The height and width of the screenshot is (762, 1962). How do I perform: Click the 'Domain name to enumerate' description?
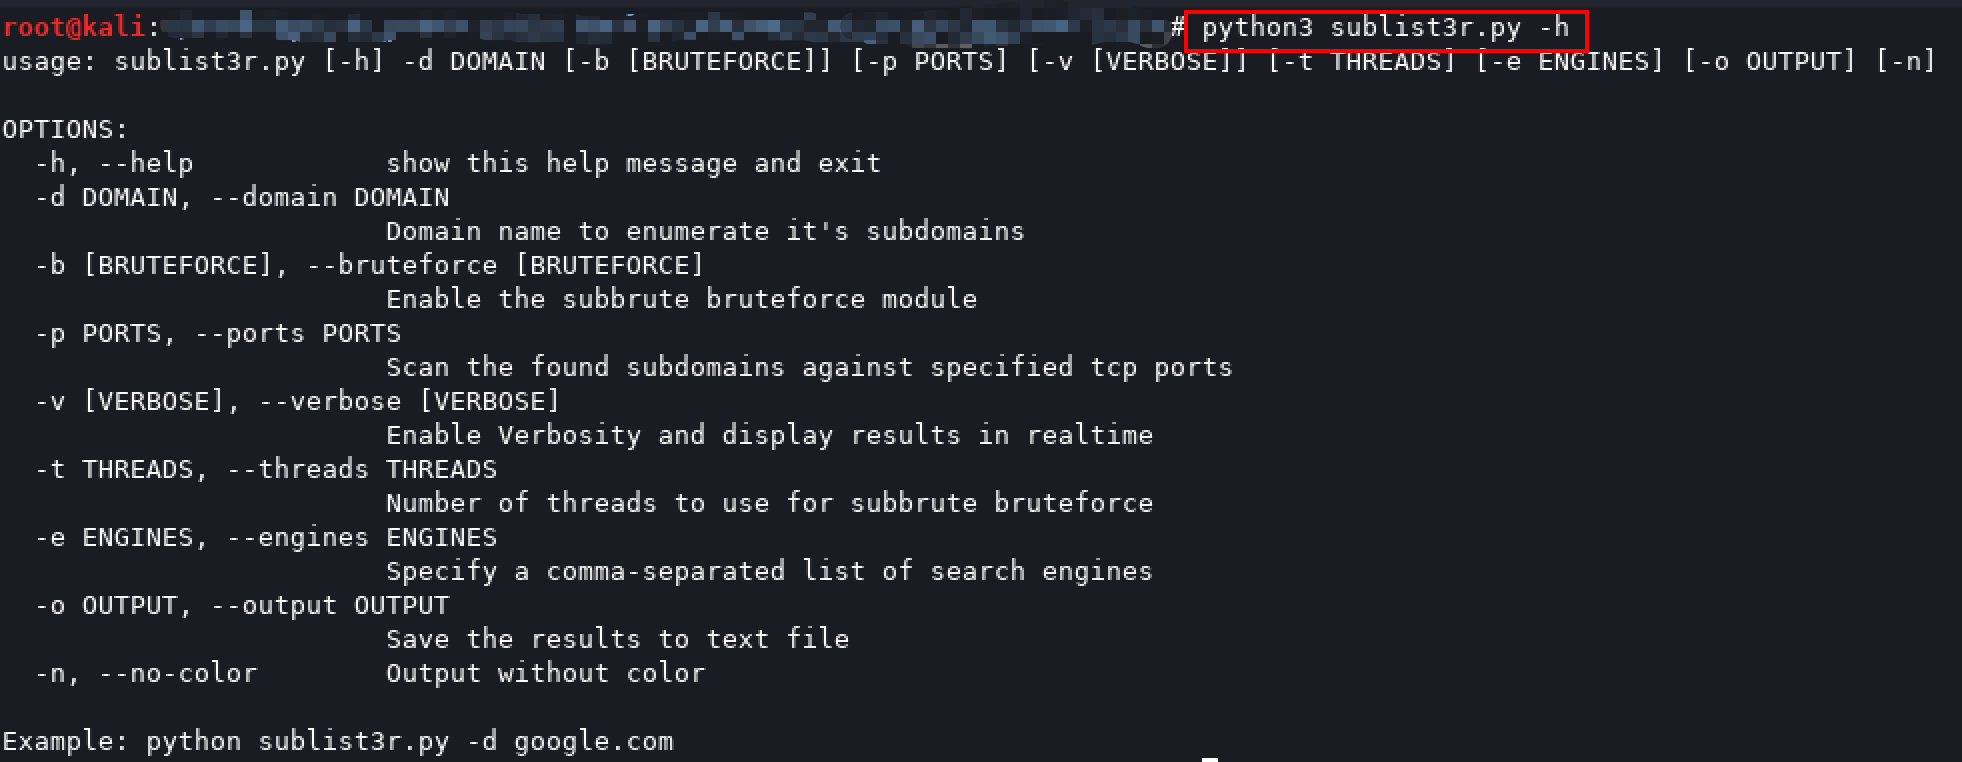click(x=705, y=231)
